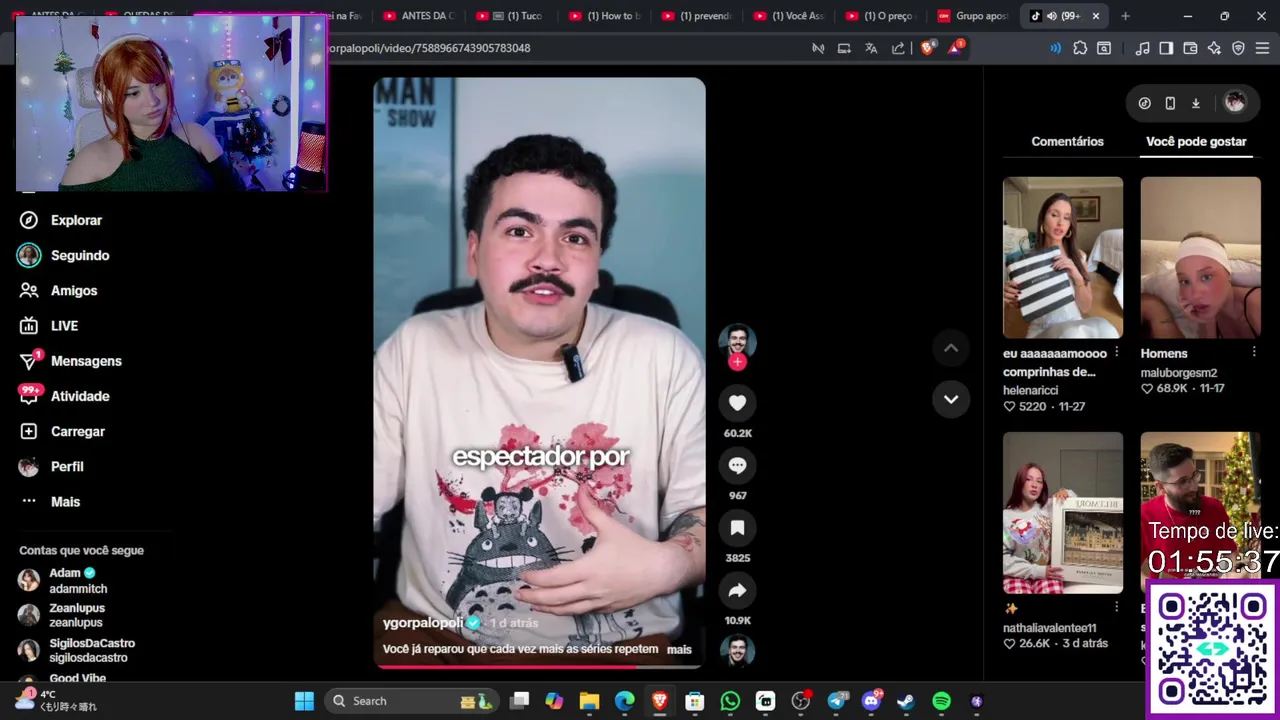Click the video progress bar

(539, 666)
